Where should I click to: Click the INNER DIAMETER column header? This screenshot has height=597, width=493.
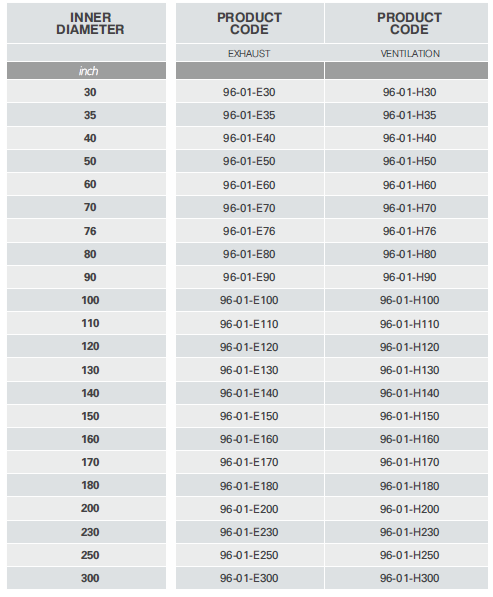pos(90,23)
